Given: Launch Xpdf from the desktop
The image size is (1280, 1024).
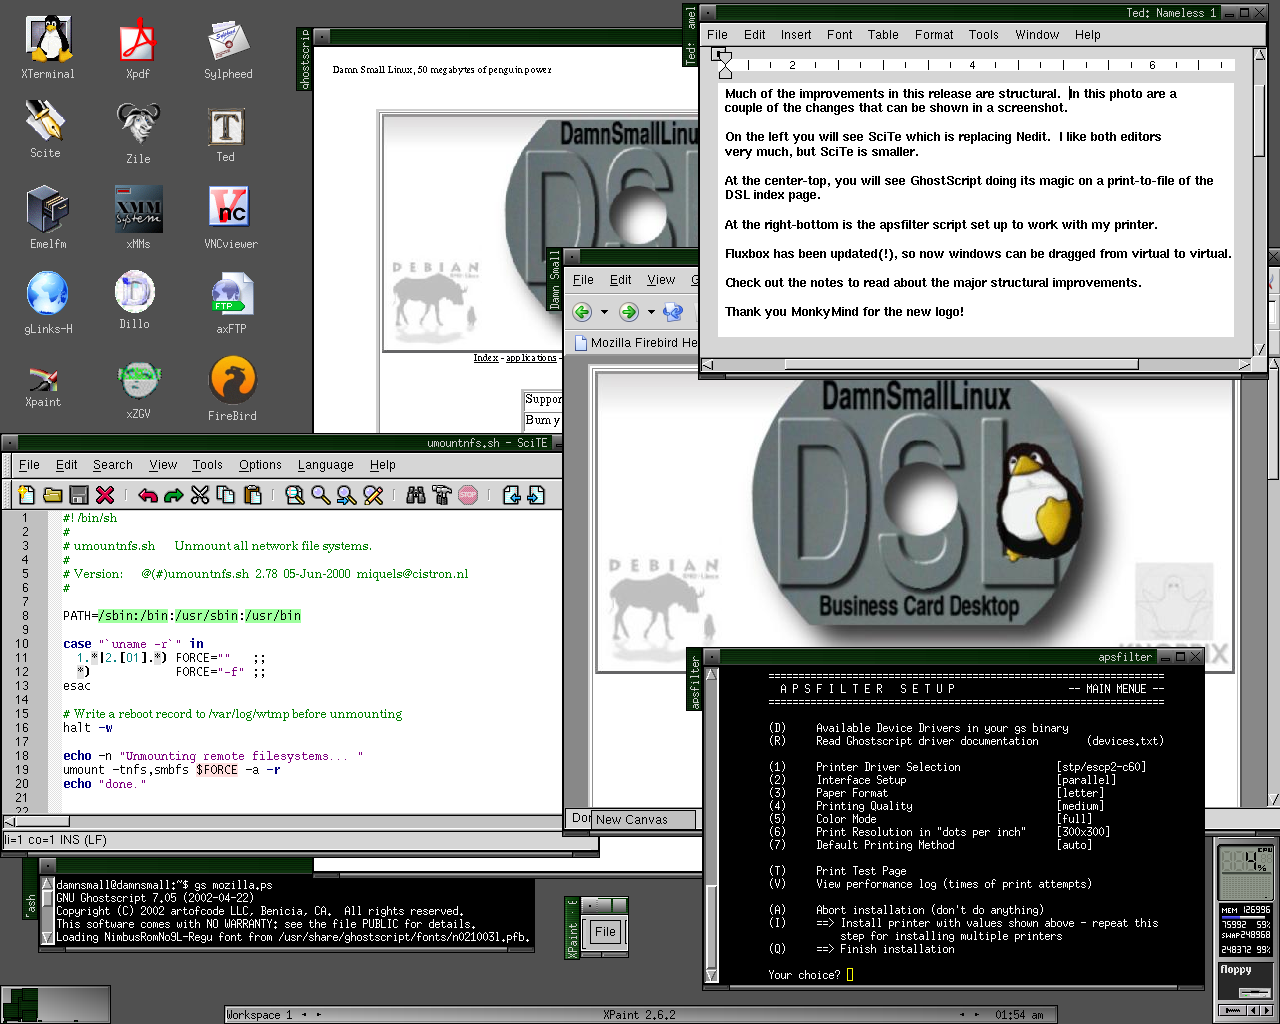Looking at the screenshot, I should pyautogui.click(x=138, y=47).
